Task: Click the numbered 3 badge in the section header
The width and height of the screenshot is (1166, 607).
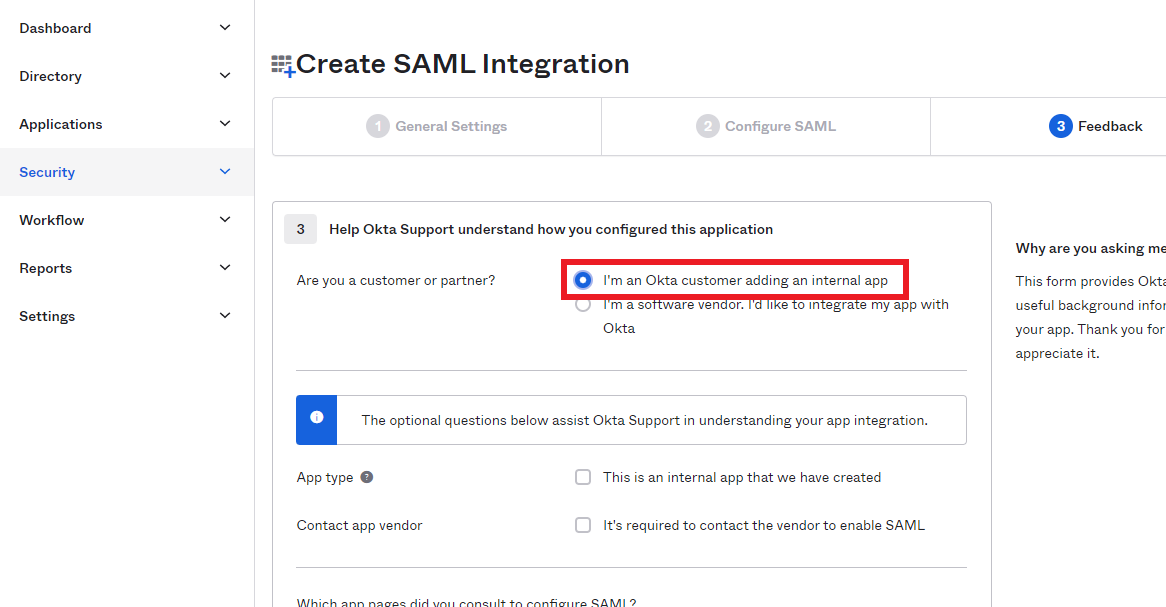Action: pyautogui.click(x=300, y=229)
